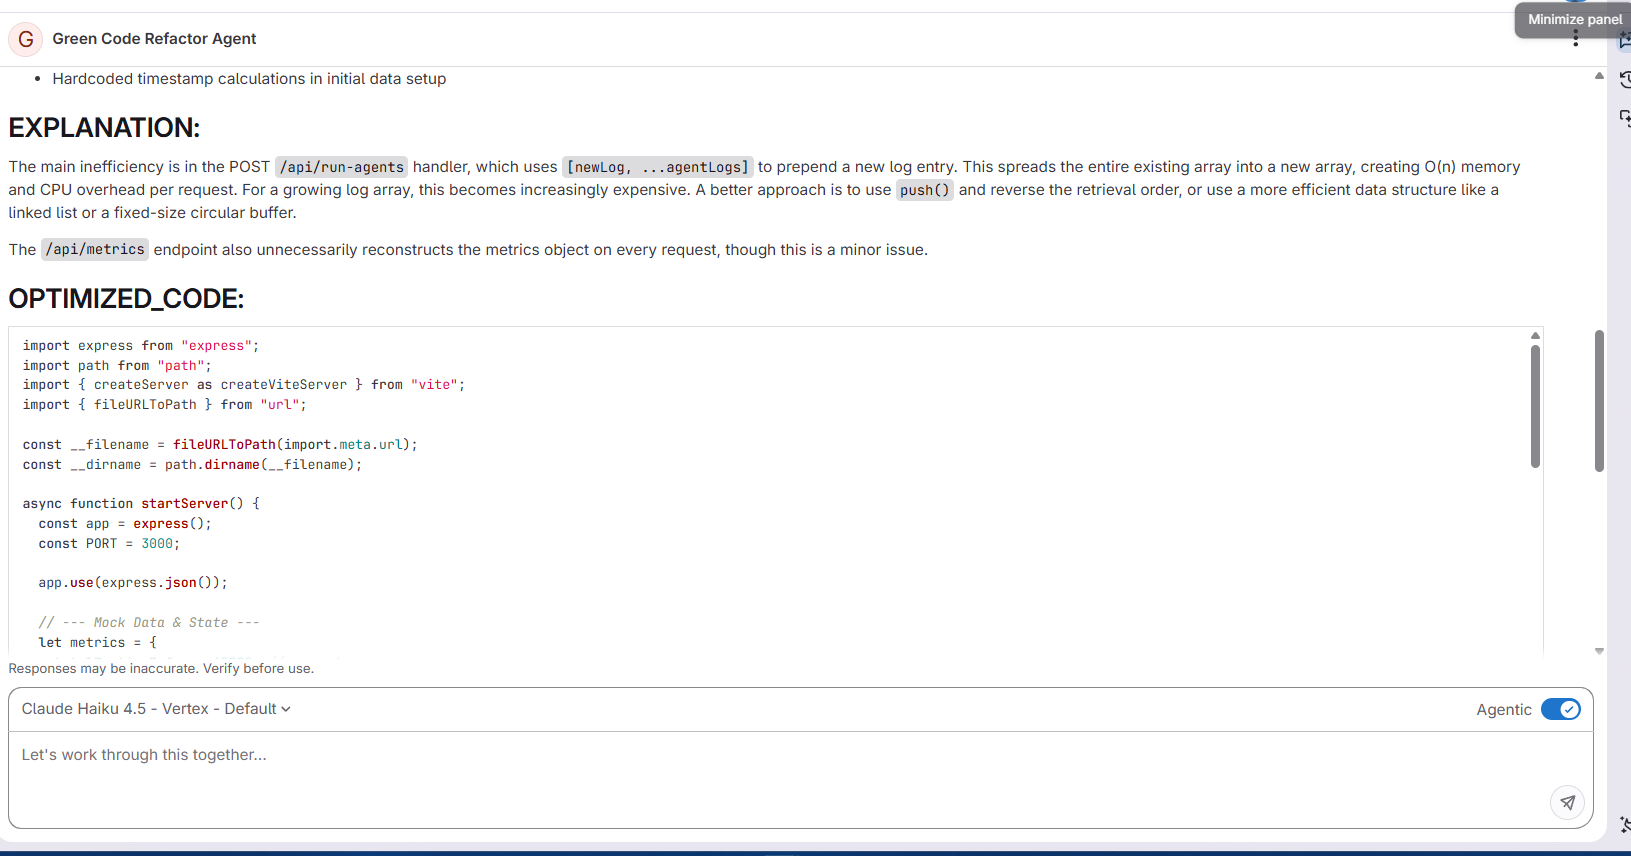Click the import path from "path" line

pos(117,366)
